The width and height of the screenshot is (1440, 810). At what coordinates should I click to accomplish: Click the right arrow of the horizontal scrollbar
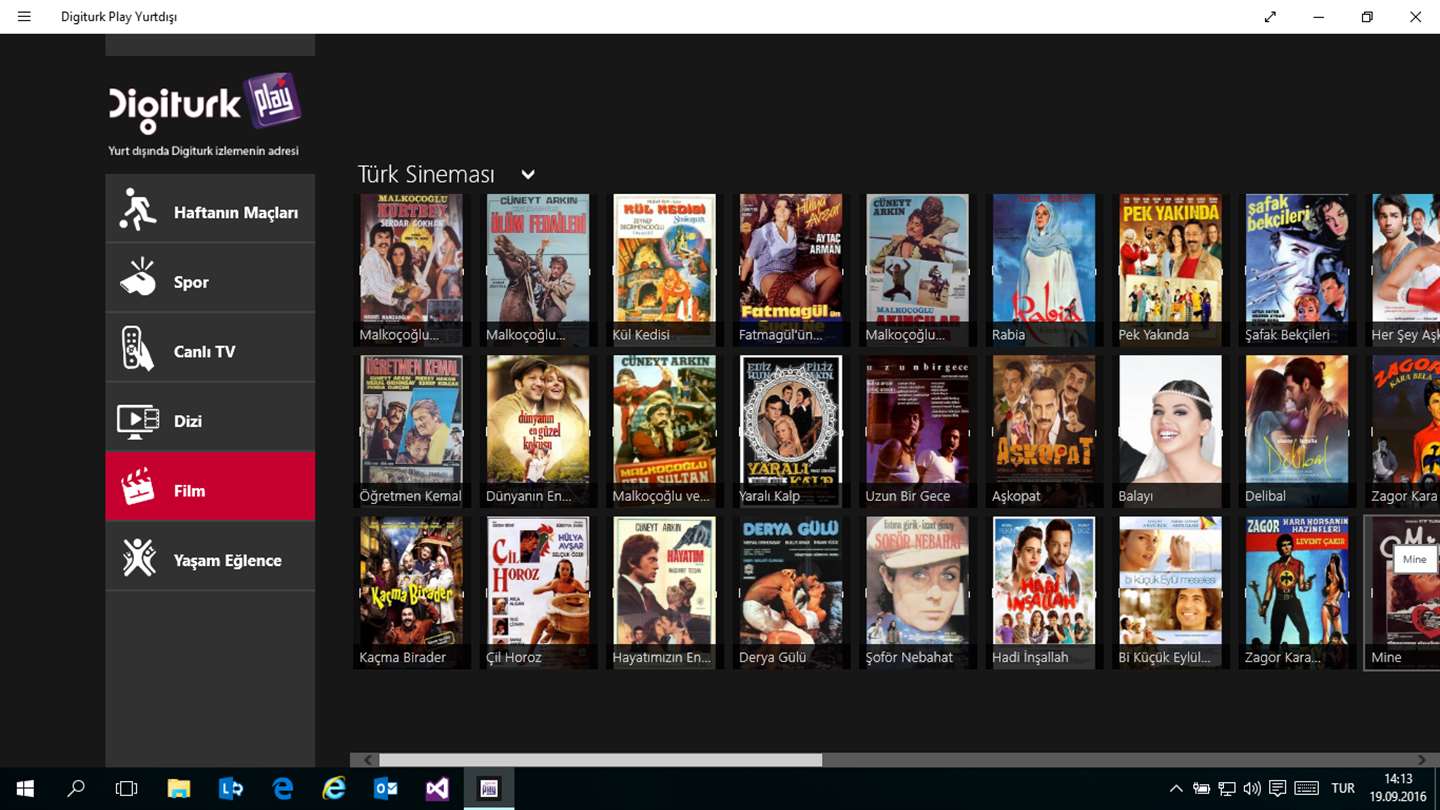tap(1422, 760)
